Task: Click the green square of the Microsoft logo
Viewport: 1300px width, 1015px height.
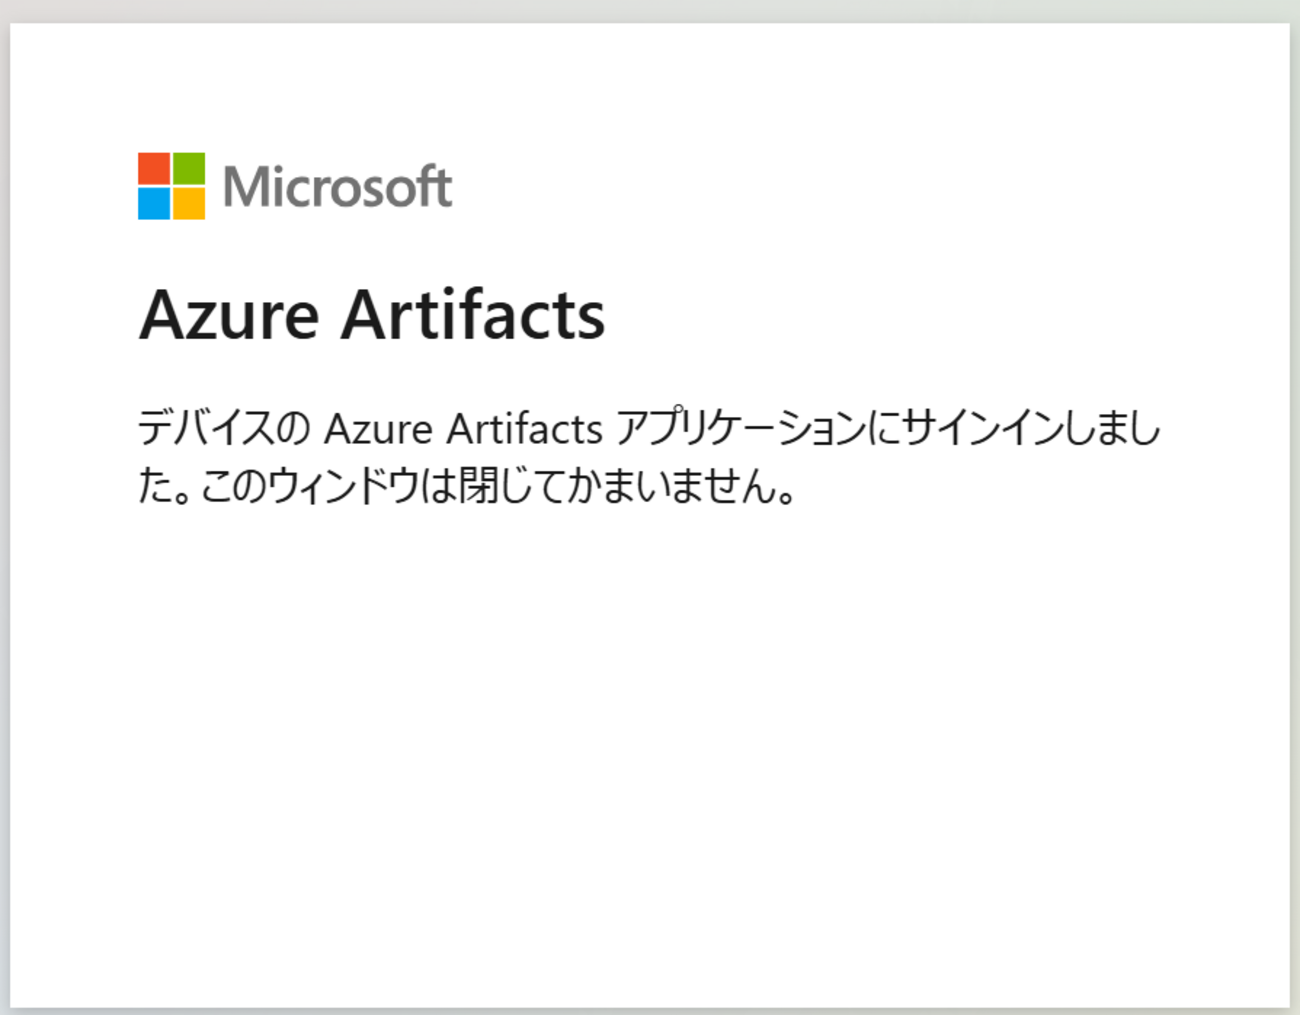Action: click(189, 168)
